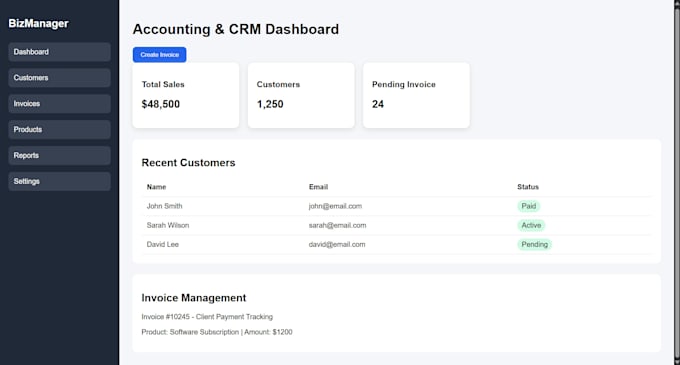
Task: Click the Accounting & CRM Dashboard title
Action: (x=236, y=29)
